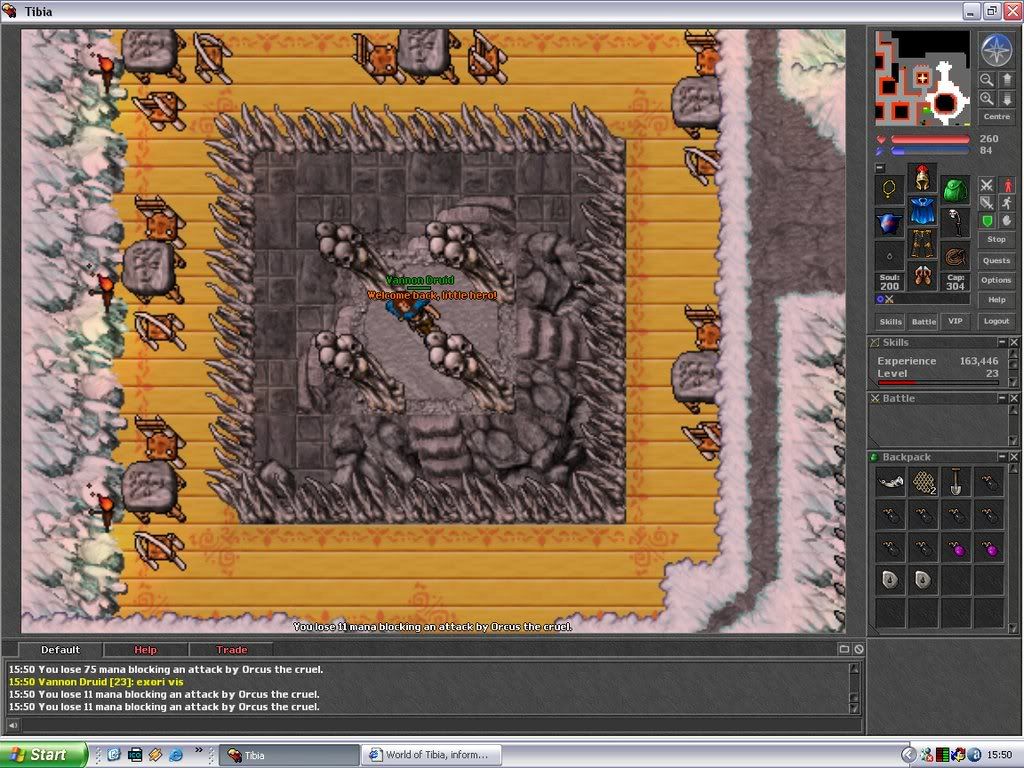Click the left purple potion flask in backpack
1024x768 pixels.
(955, 548)
